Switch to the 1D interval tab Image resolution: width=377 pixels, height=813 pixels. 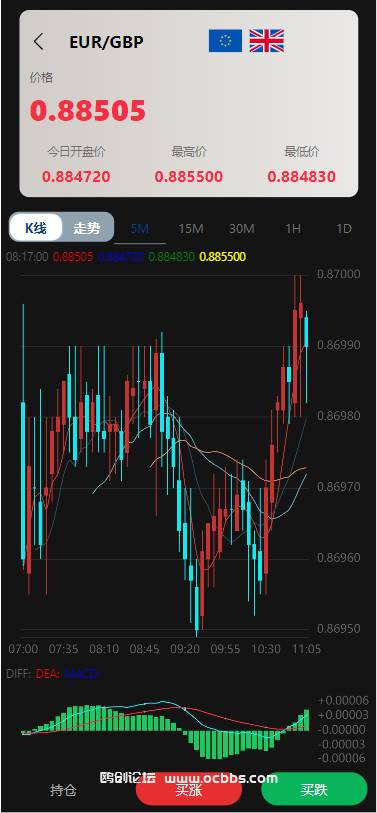coord(344,229)
